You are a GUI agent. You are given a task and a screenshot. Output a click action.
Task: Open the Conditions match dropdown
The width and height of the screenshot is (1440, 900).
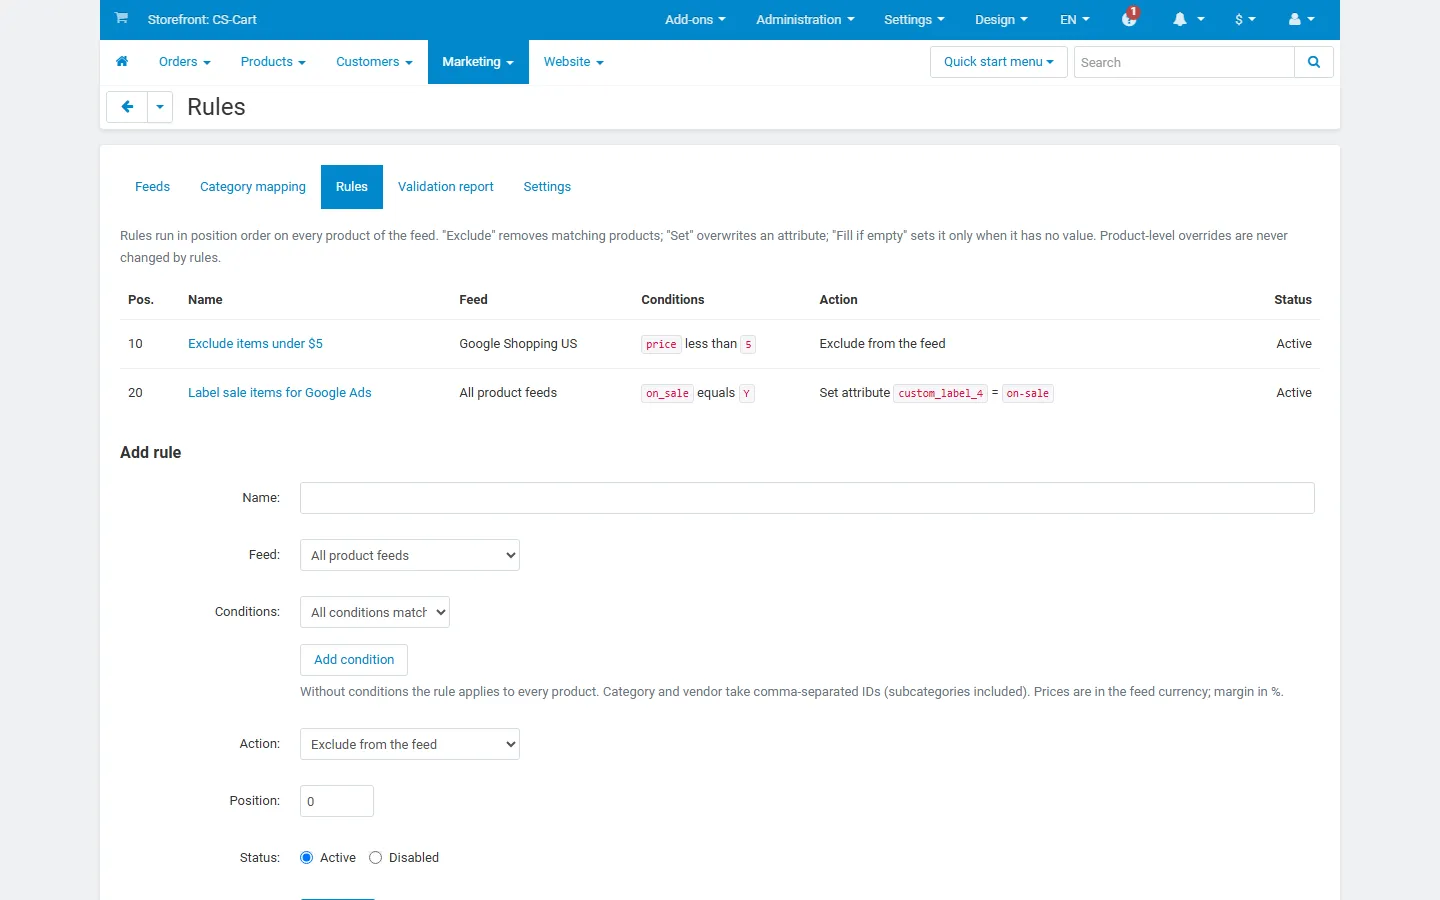click(375, 612)
